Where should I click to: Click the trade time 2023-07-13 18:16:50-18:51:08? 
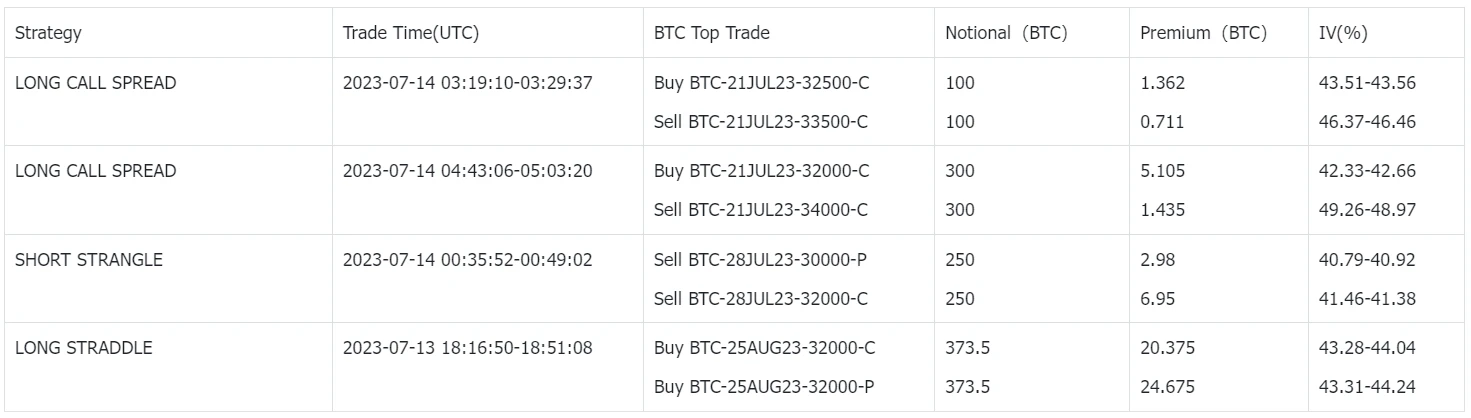(x=467, y=348)
